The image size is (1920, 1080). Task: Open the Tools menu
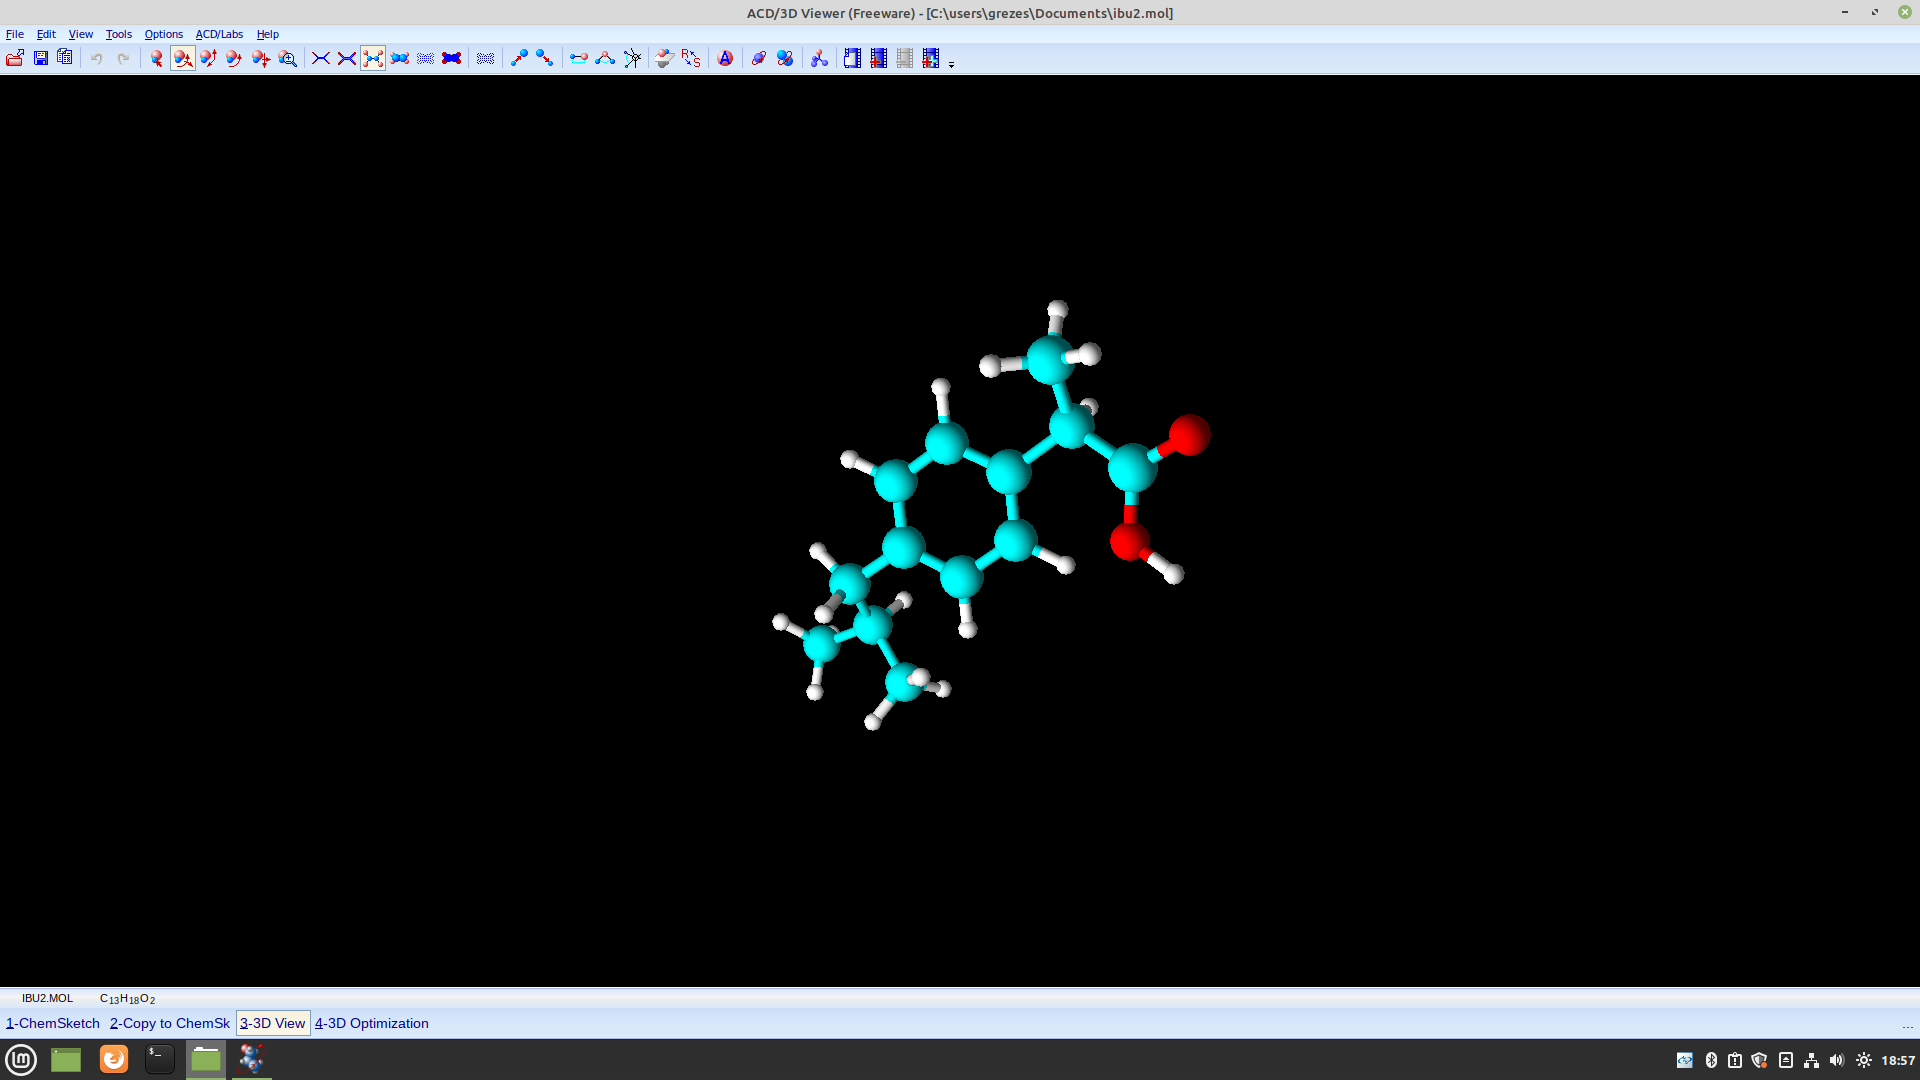pyautogui.click(x=118, y=34)
